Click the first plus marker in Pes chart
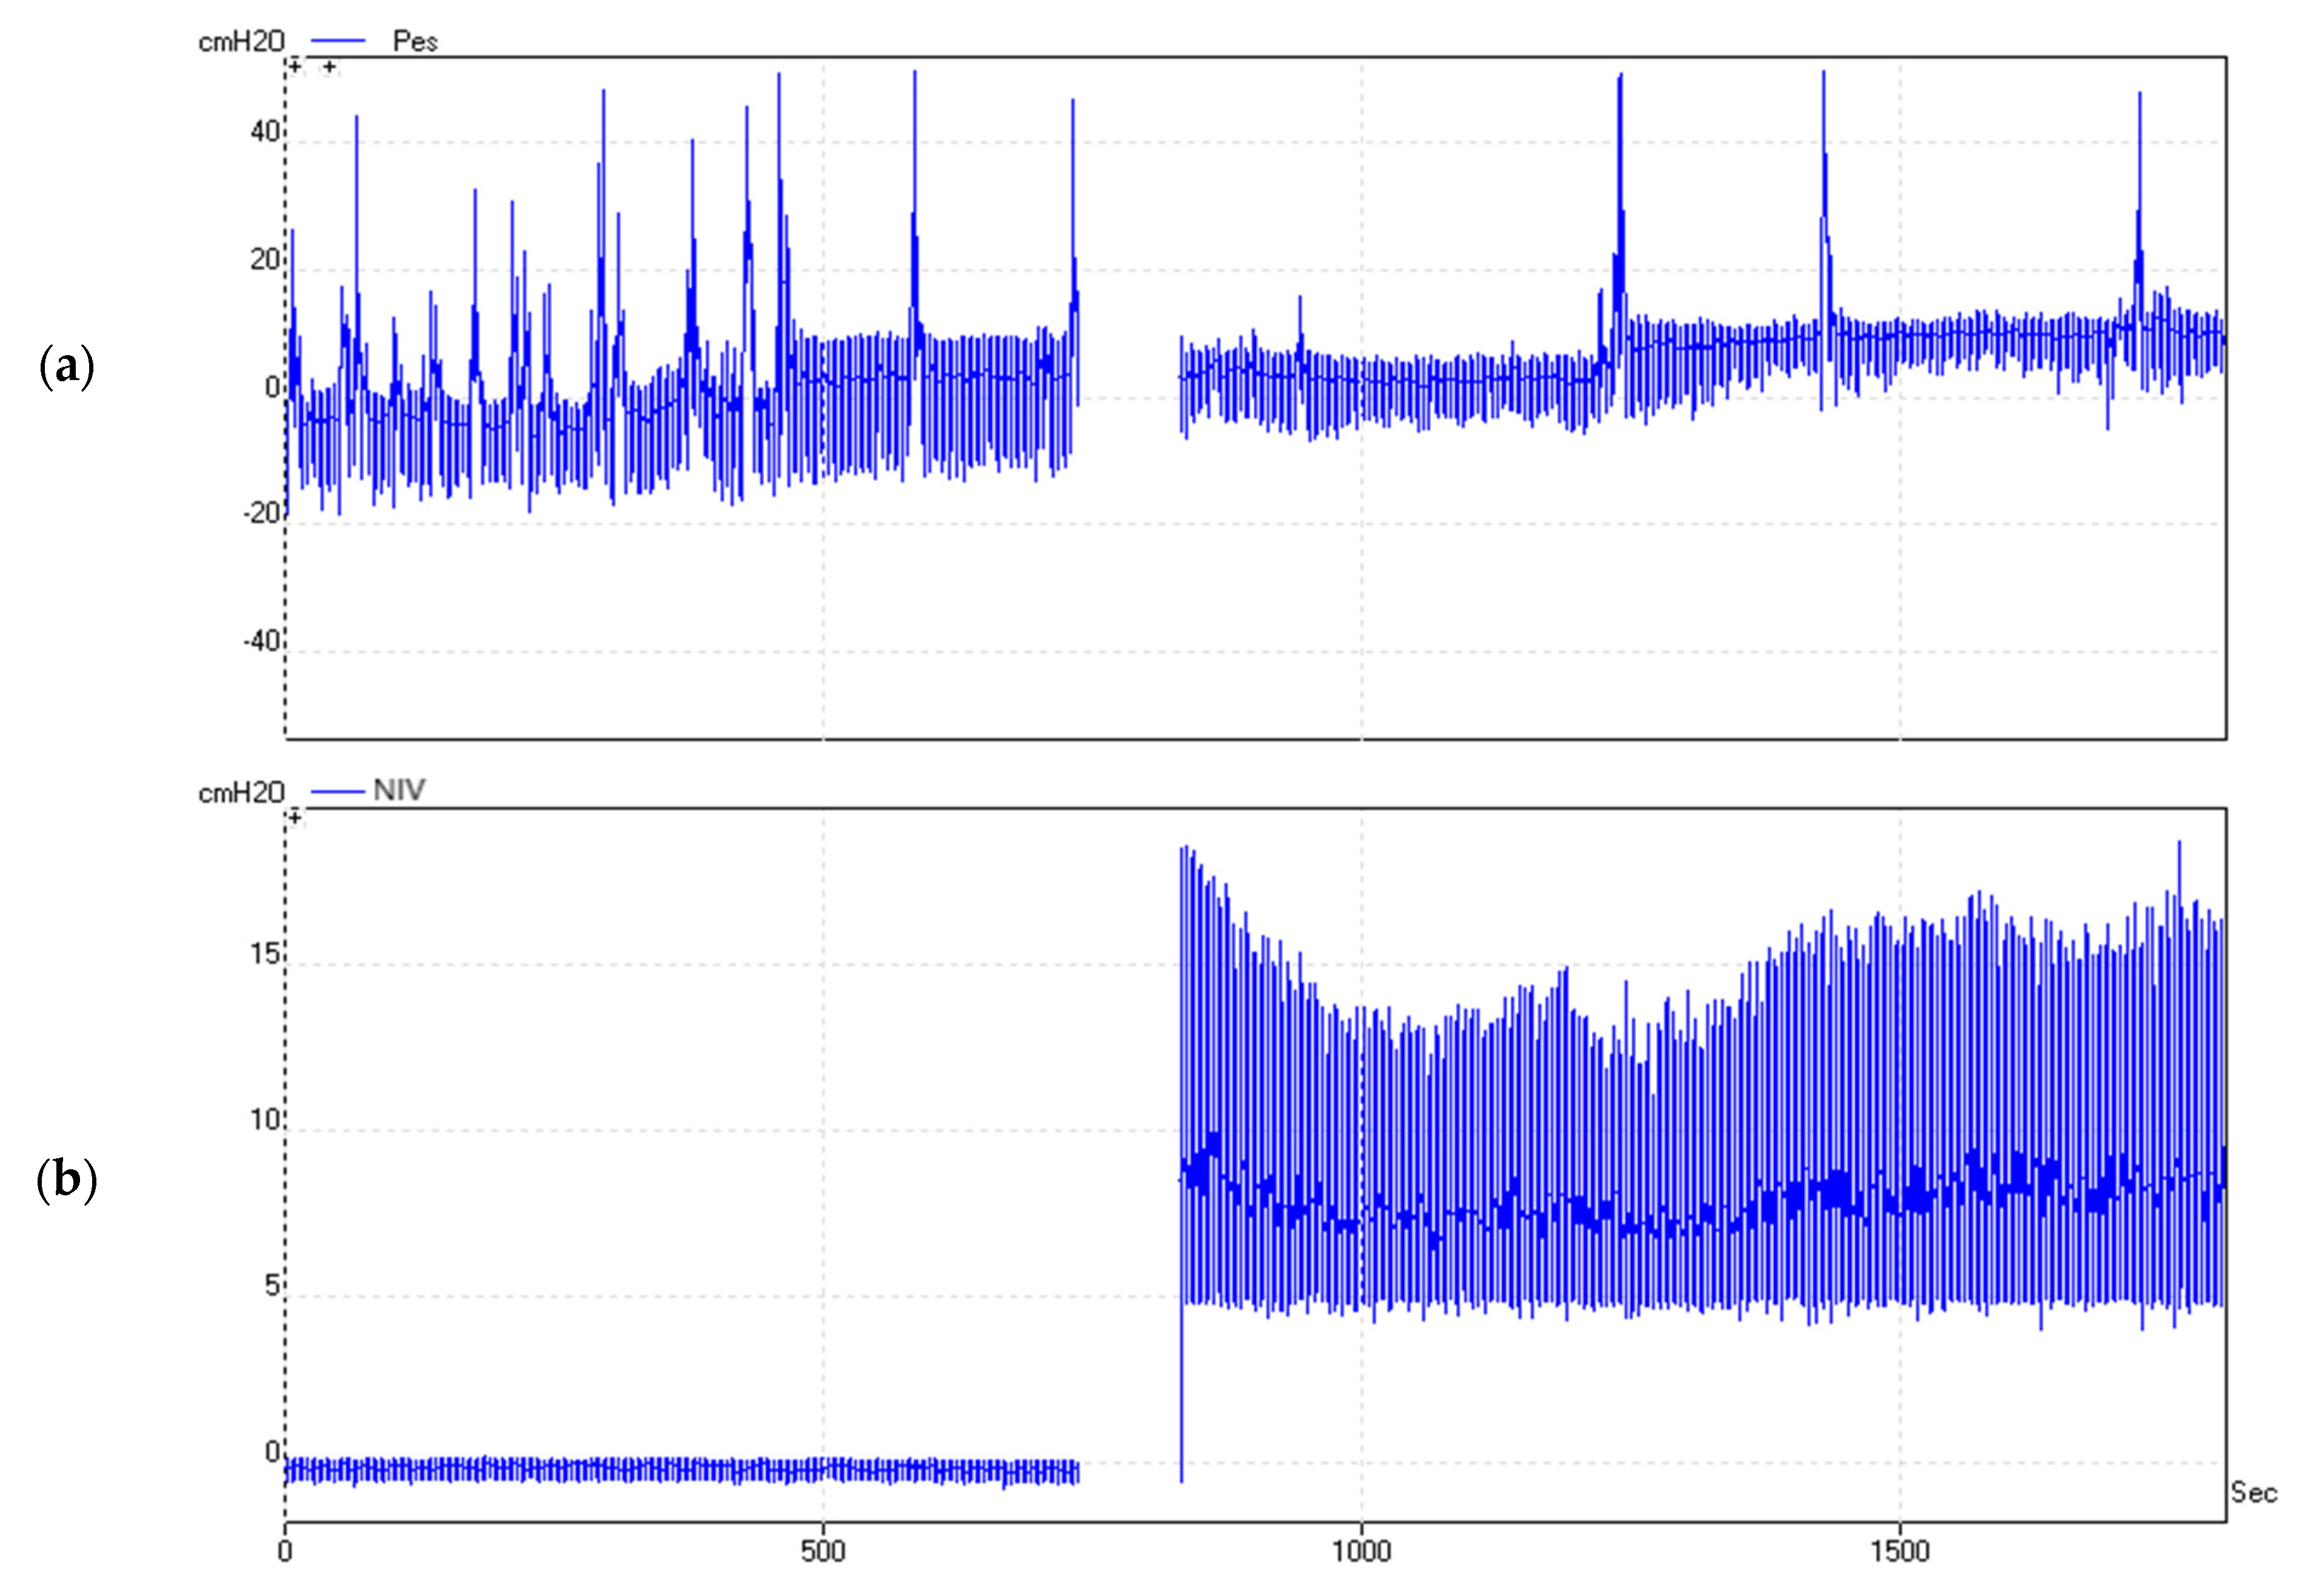2302x1596 pixels. 295,67
